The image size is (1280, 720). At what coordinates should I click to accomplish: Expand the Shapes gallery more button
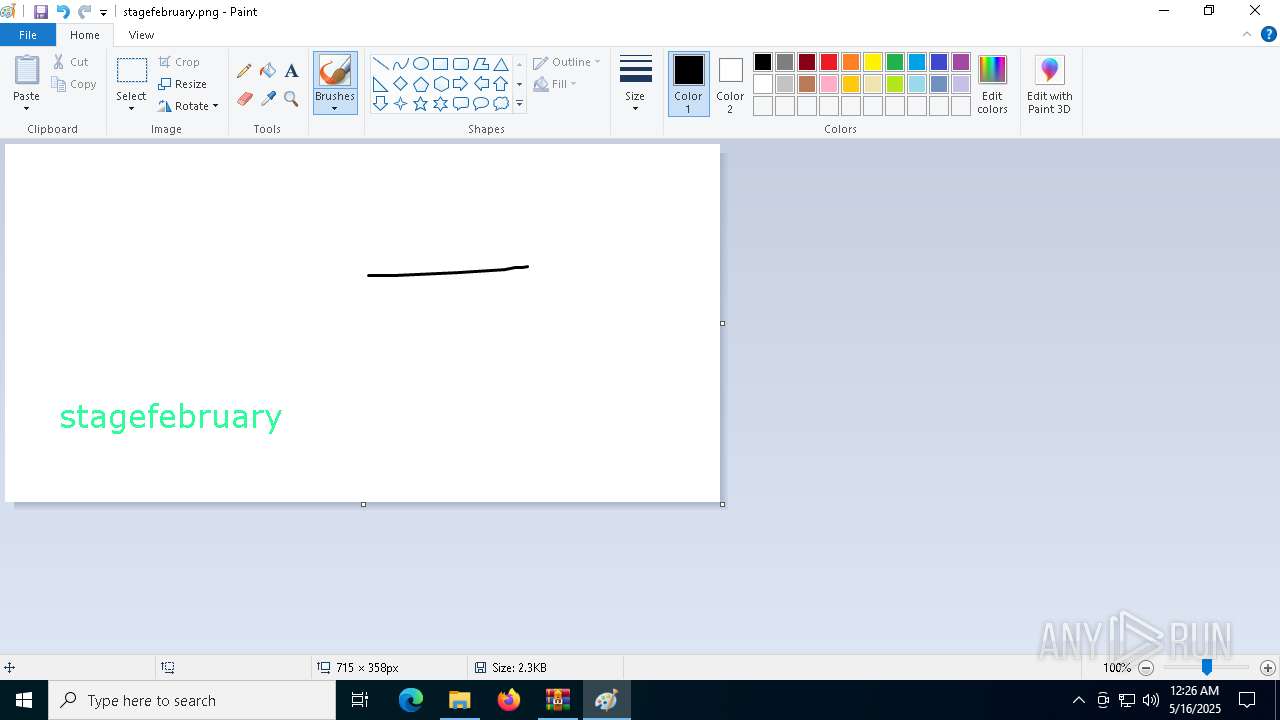519,104
